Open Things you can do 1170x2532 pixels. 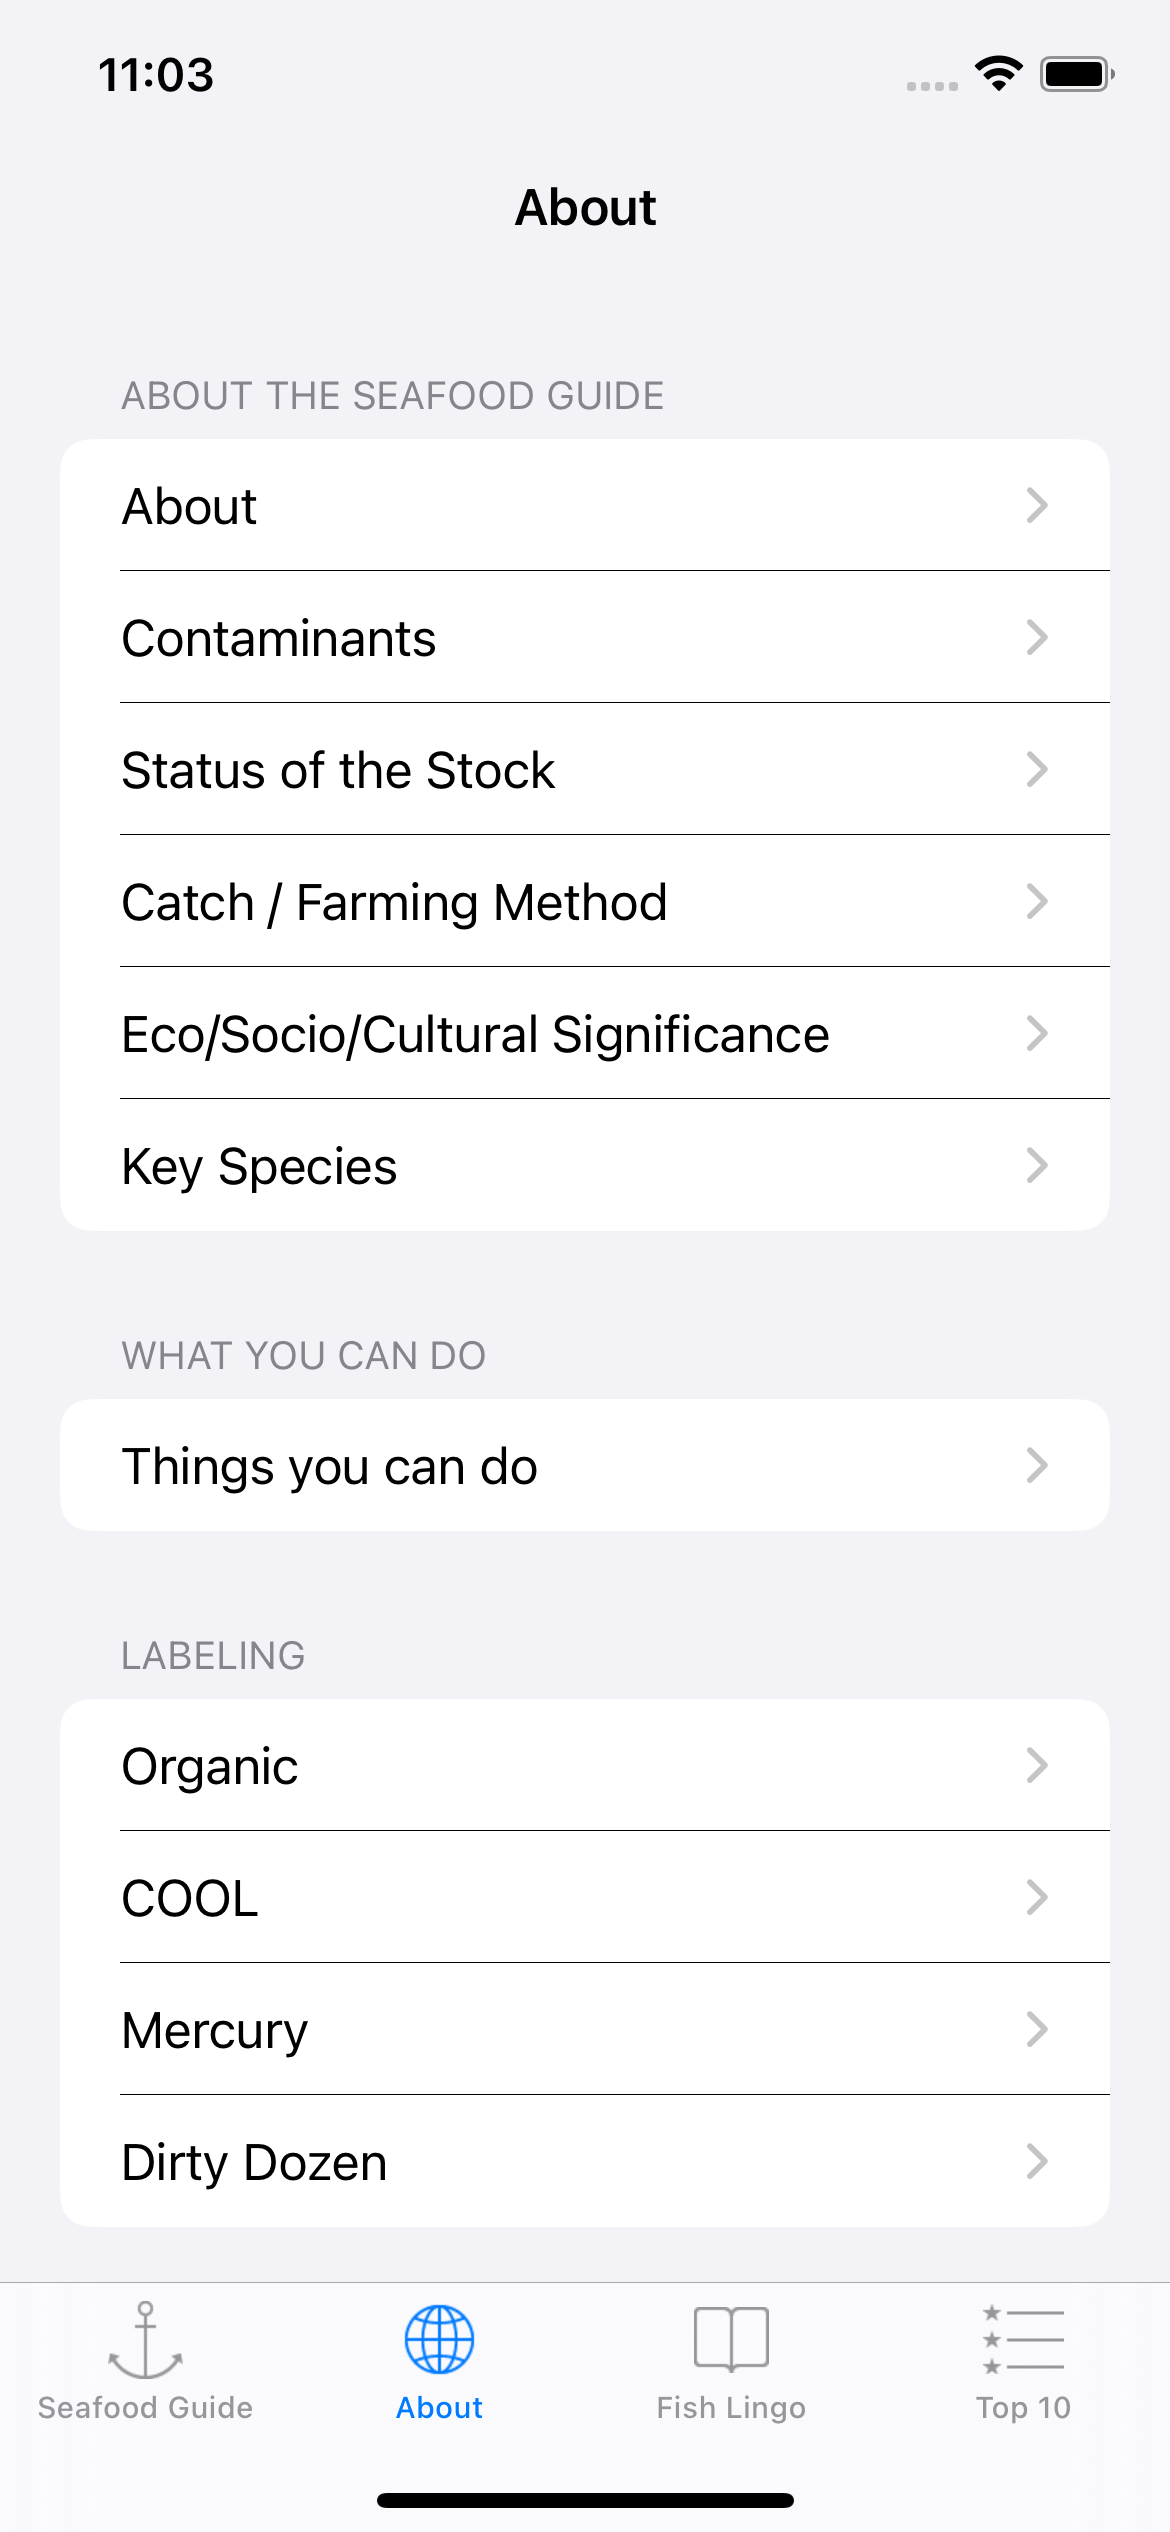tap(330, 1466)
